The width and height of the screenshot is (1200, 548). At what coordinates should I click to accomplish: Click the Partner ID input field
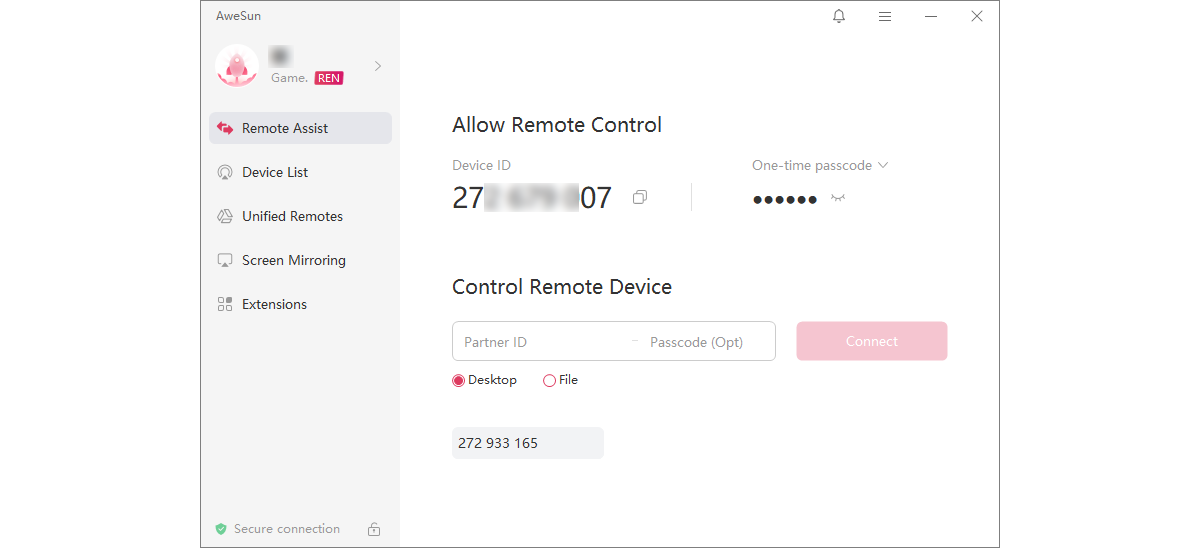coord(540,342)
